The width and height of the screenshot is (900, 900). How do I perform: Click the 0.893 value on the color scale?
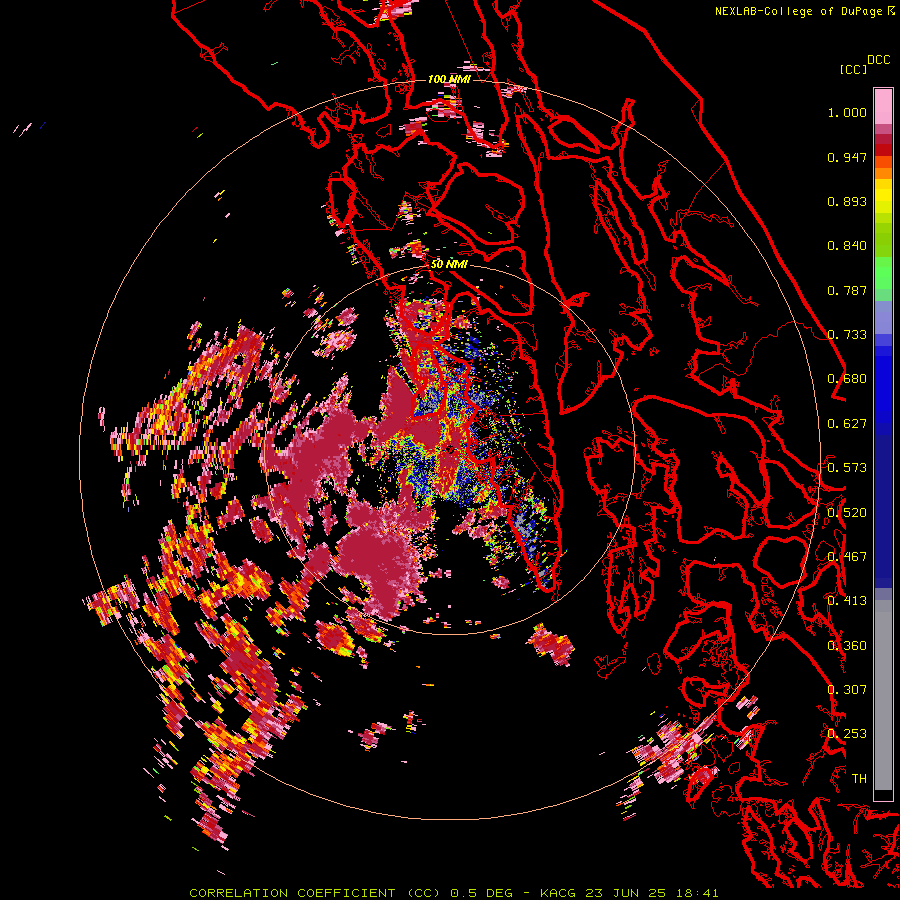[x=847, y=201]
